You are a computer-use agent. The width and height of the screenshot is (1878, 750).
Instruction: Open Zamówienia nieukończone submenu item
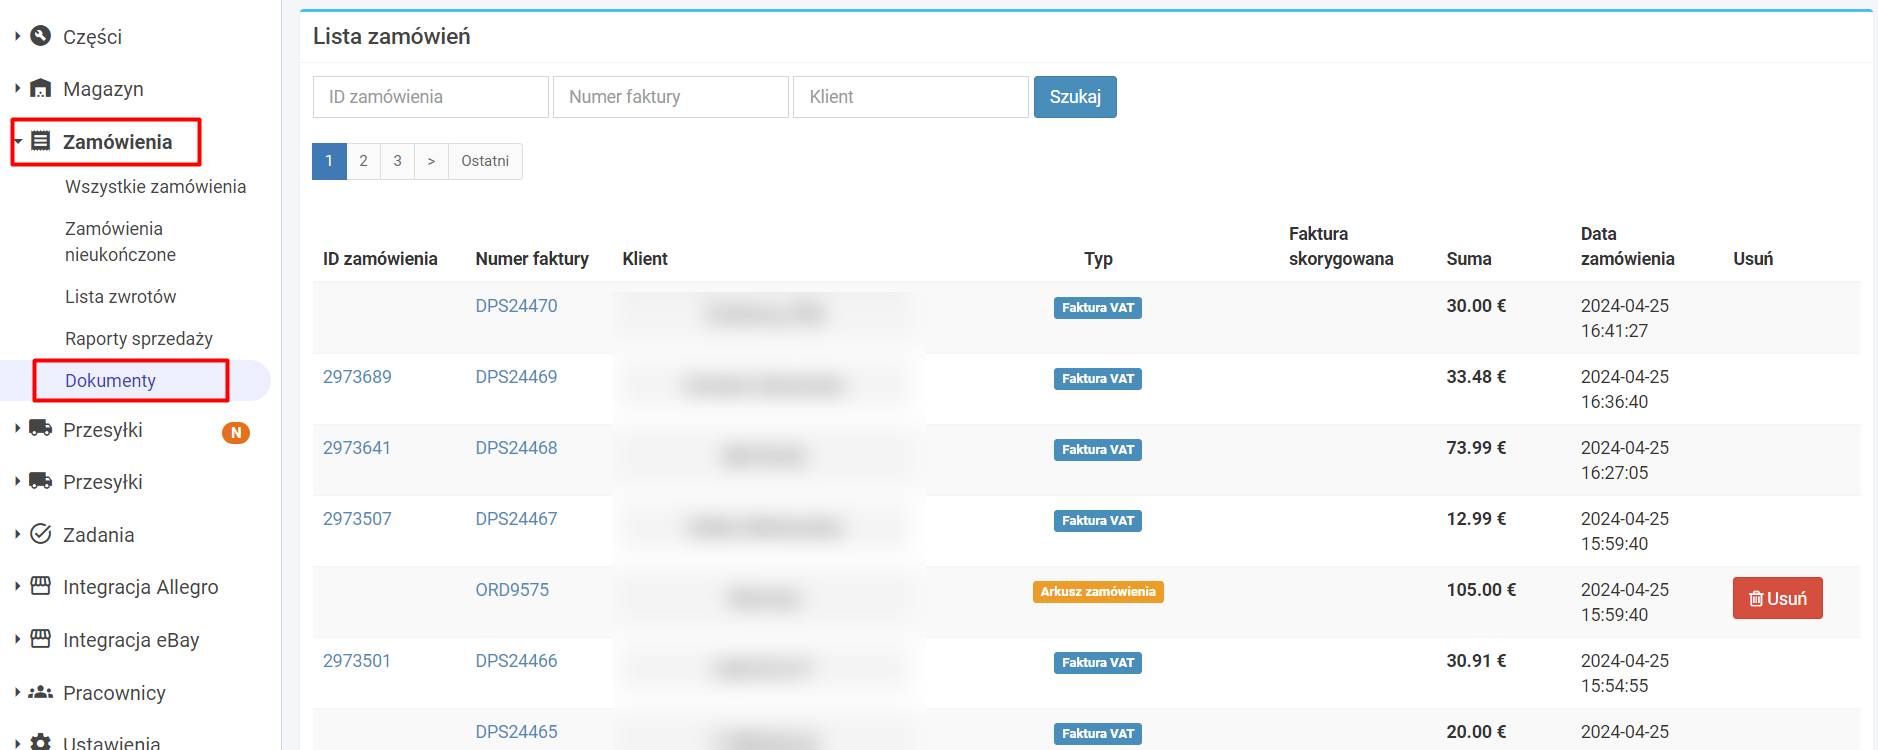coord(120,242)
